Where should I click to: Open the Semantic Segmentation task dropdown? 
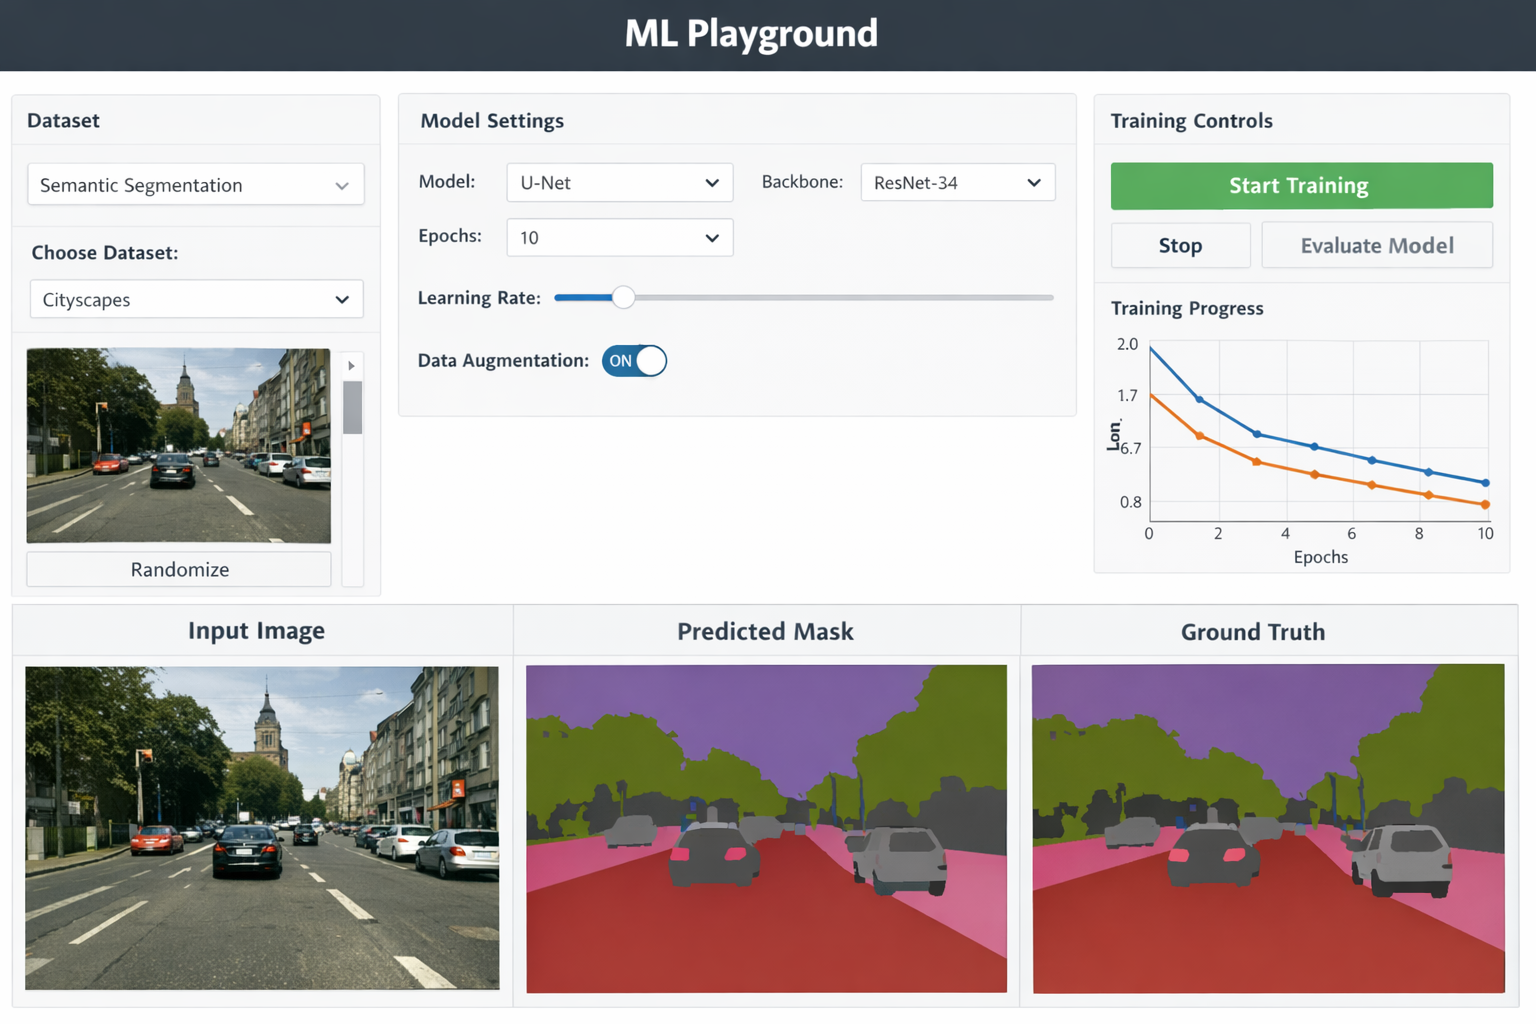[195, 184]
